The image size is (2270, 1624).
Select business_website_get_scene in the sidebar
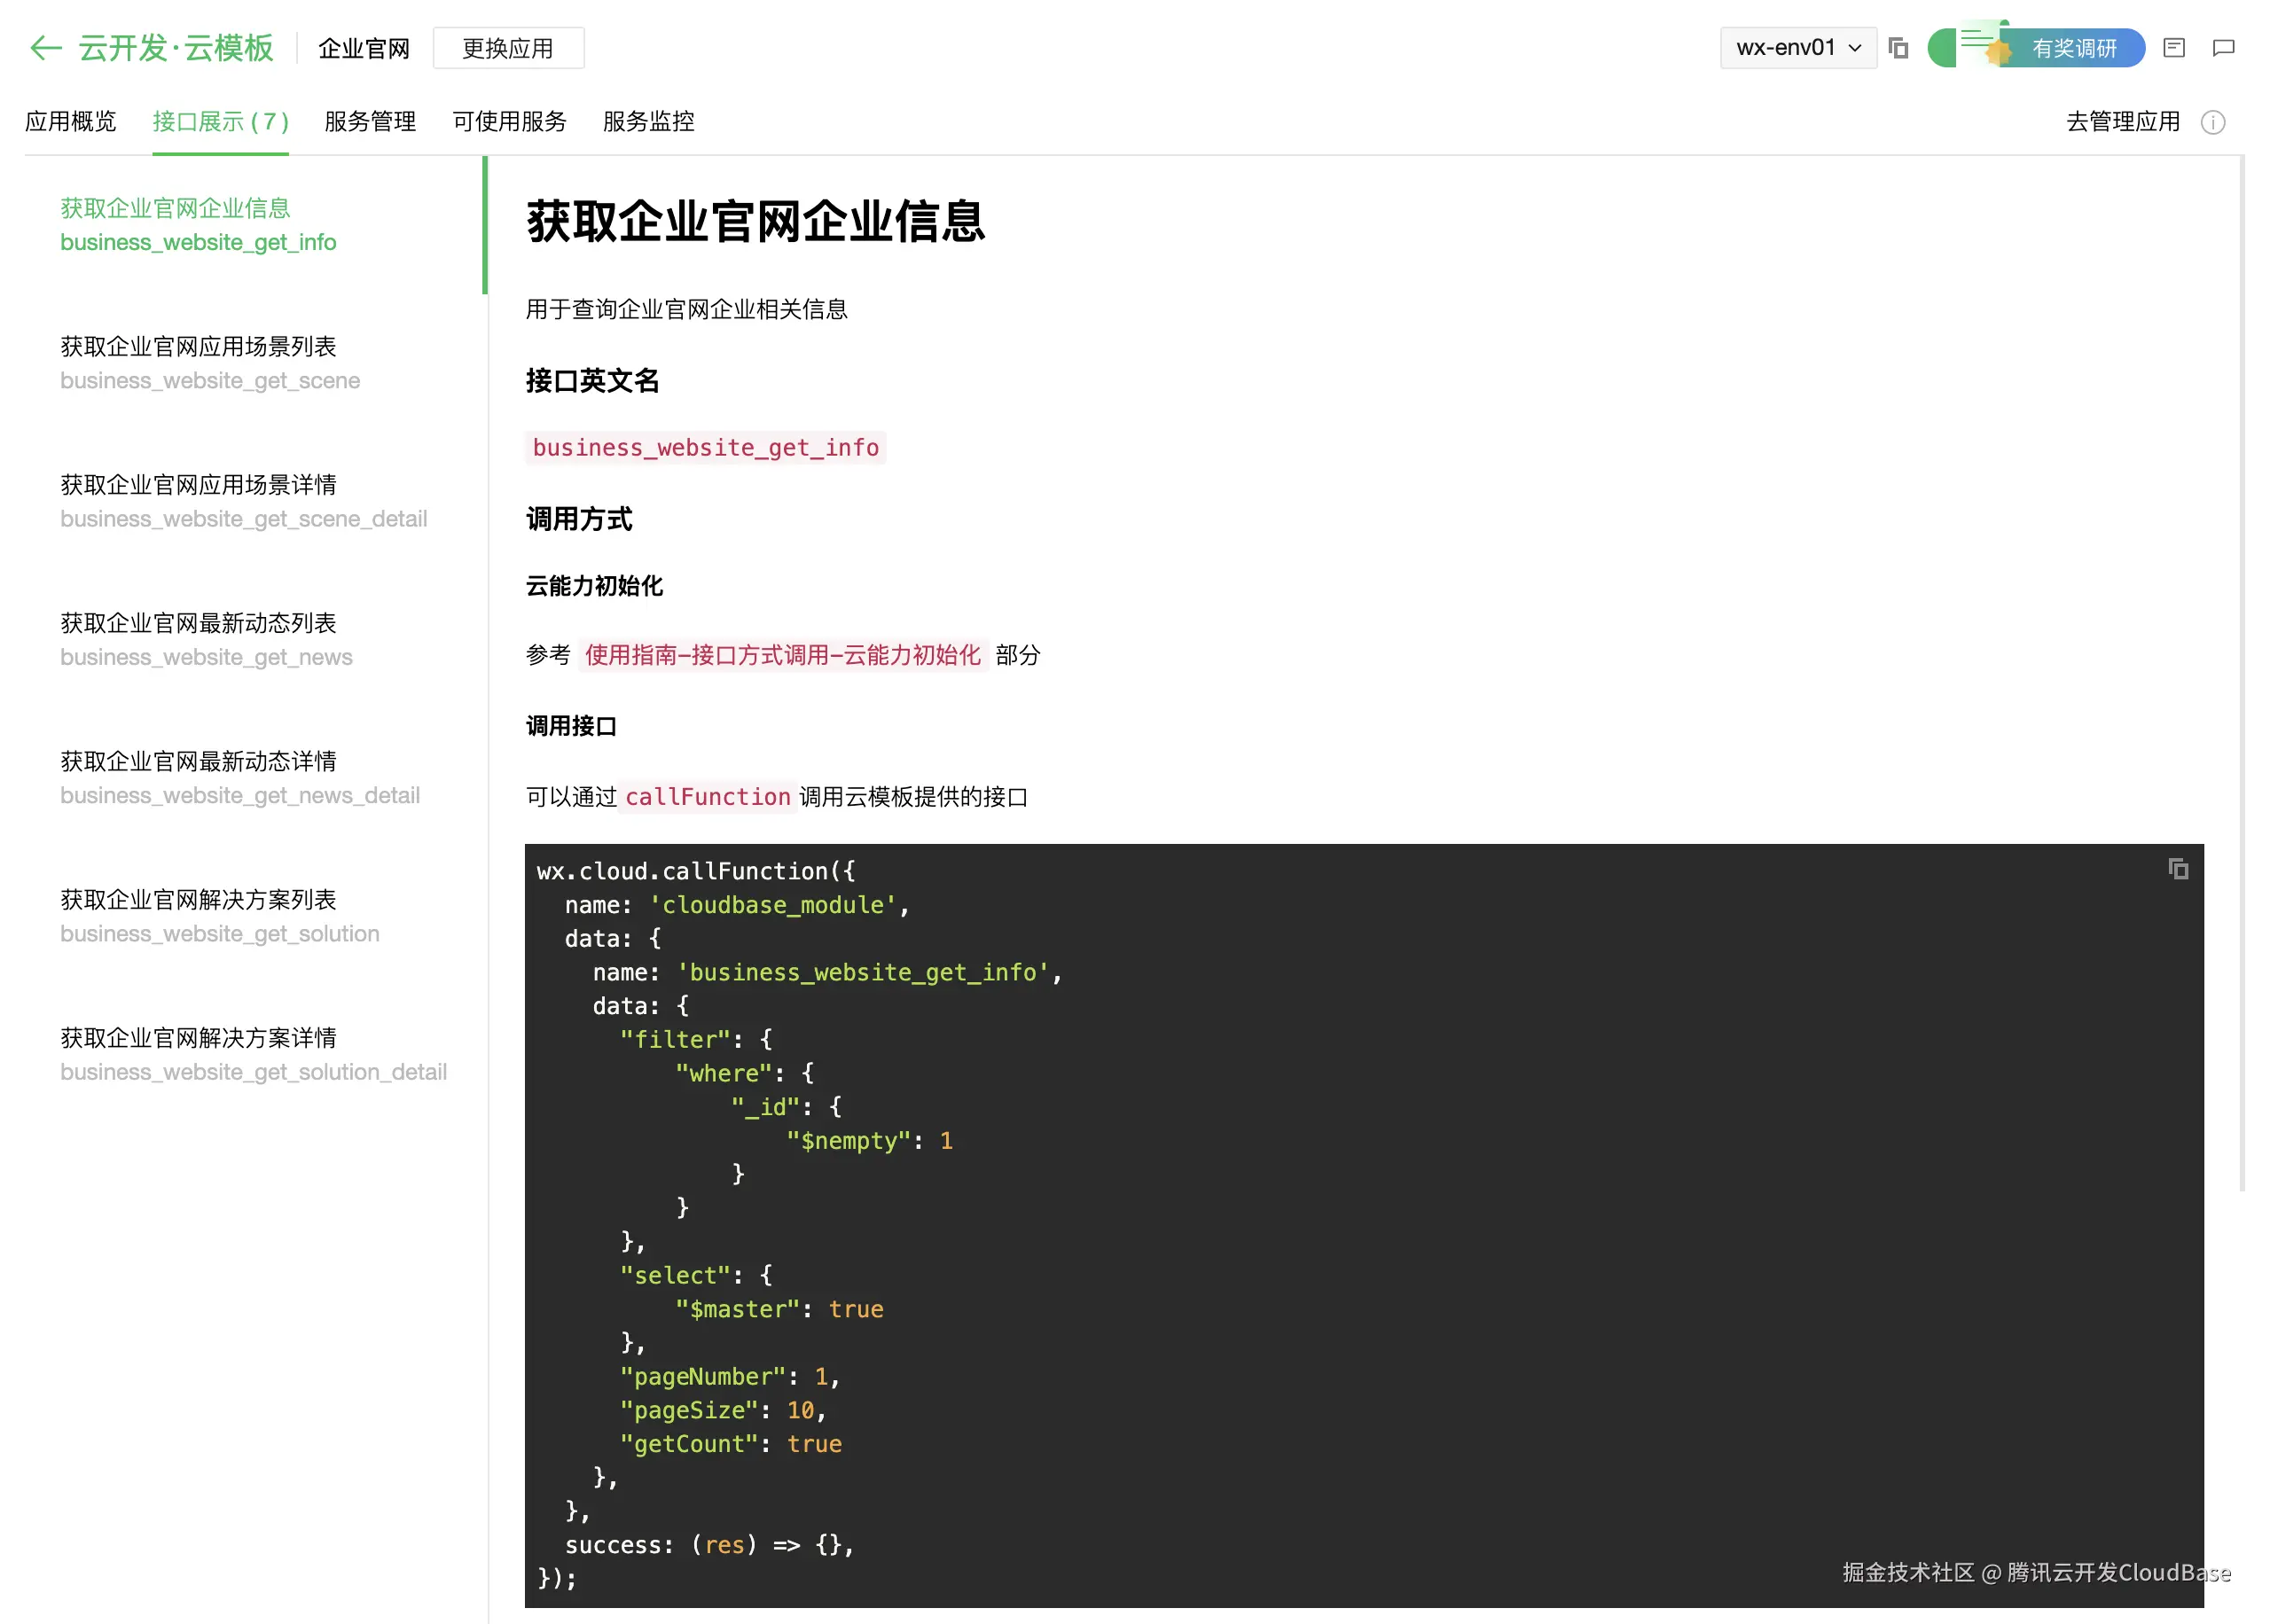(x=210, y=381)
